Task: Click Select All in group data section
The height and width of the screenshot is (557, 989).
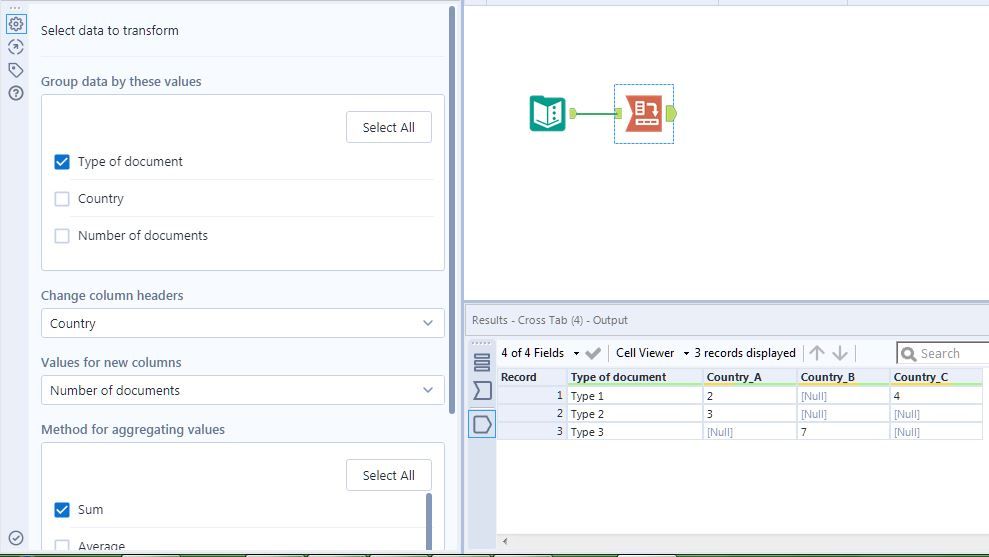Action: click(x=389, y=127)
